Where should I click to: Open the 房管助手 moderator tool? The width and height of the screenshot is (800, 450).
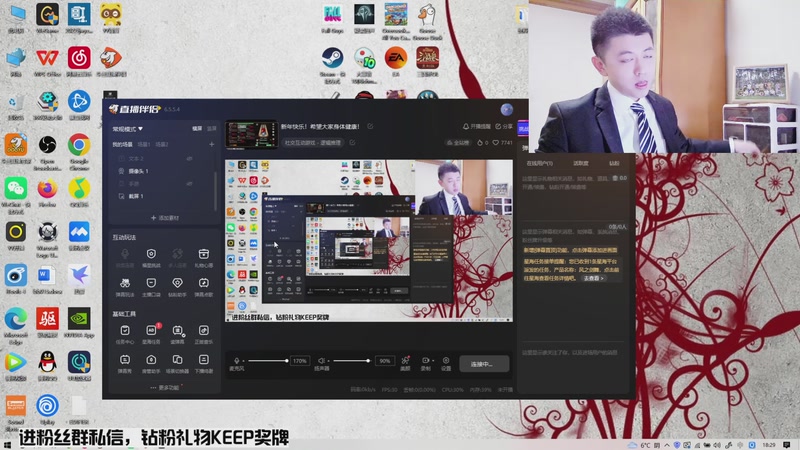[151, 364]
